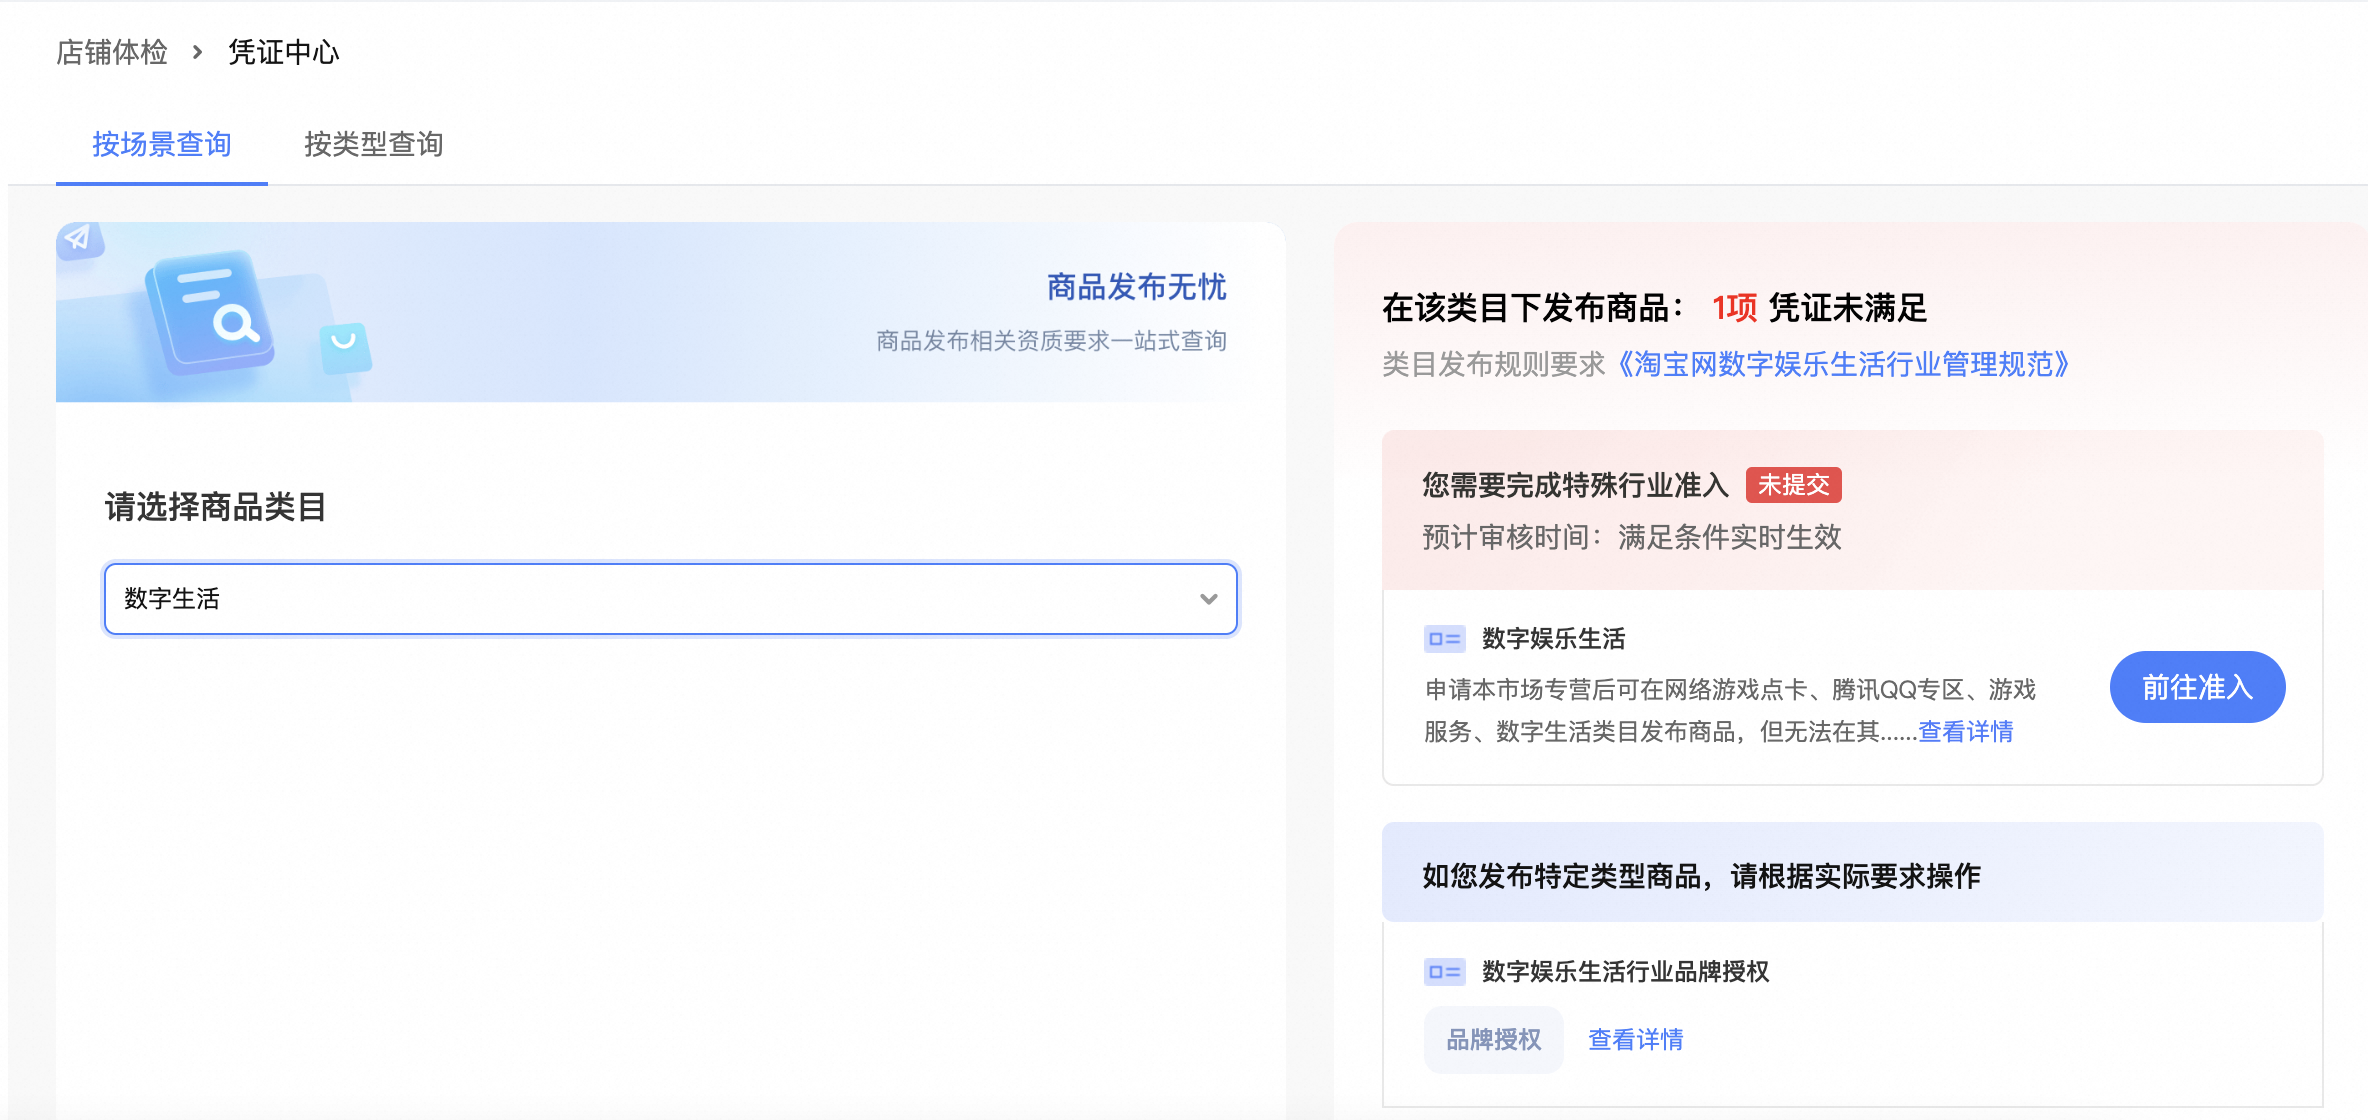The width and height of the screenshot is (2368, 1120).
Task: Switch to the 按类型查询 tab
Action: (374, 144)
